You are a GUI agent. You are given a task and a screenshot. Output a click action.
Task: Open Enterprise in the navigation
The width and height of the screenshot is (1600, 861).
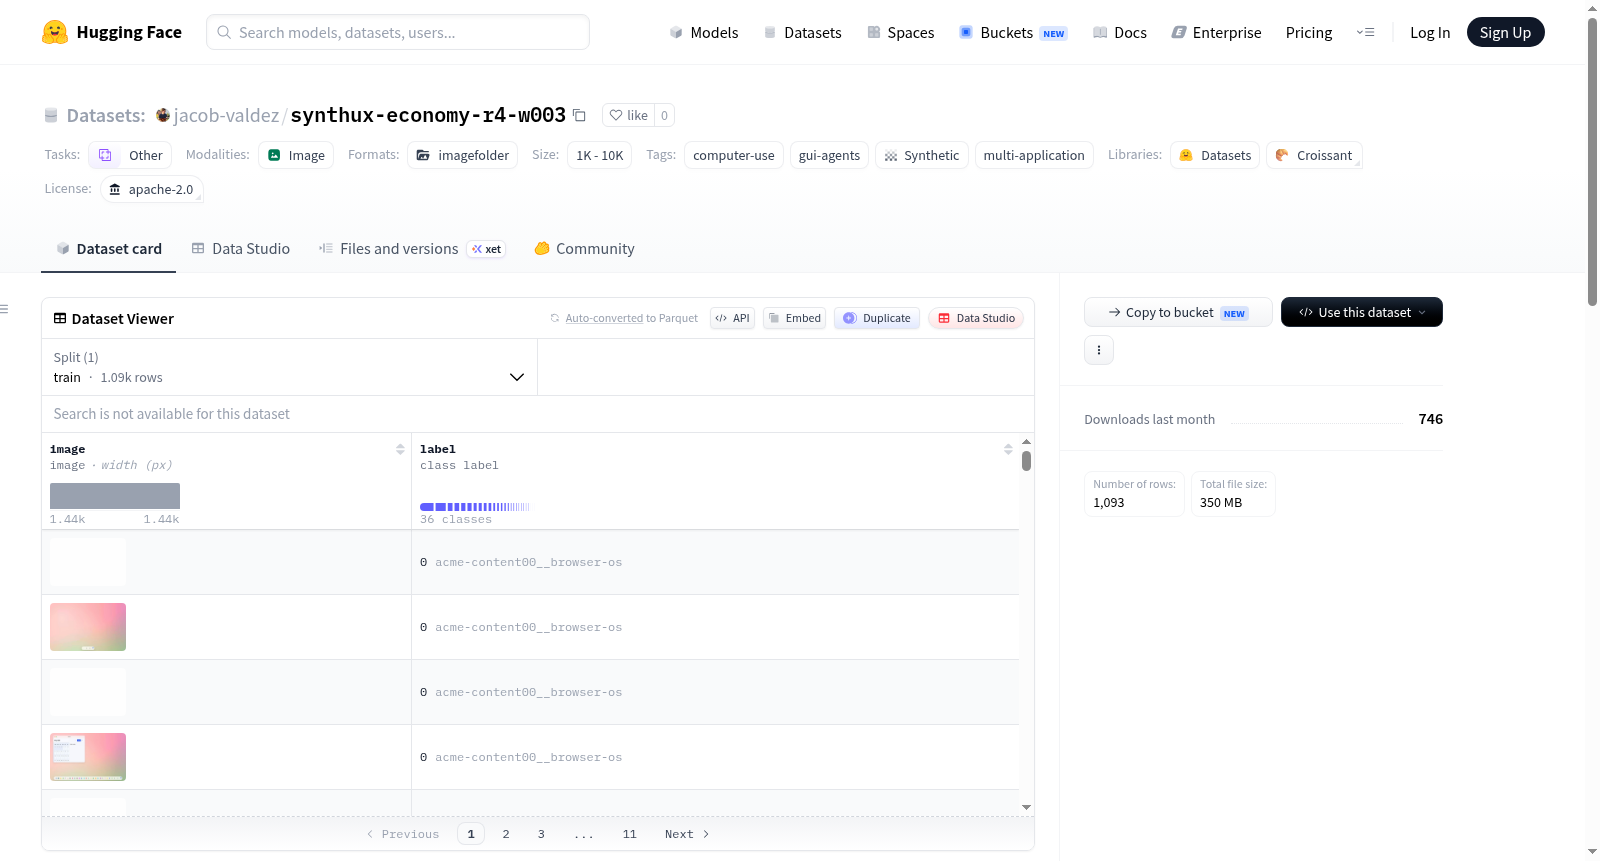pos(1216,32)
